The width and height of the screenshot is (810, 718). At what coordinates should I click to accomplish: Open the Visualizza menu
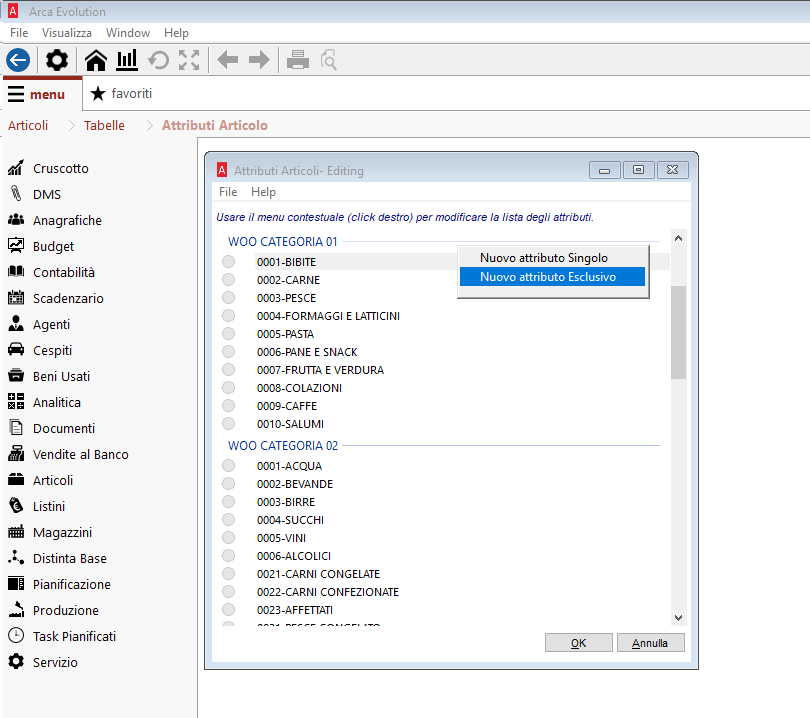click(67, 33)
